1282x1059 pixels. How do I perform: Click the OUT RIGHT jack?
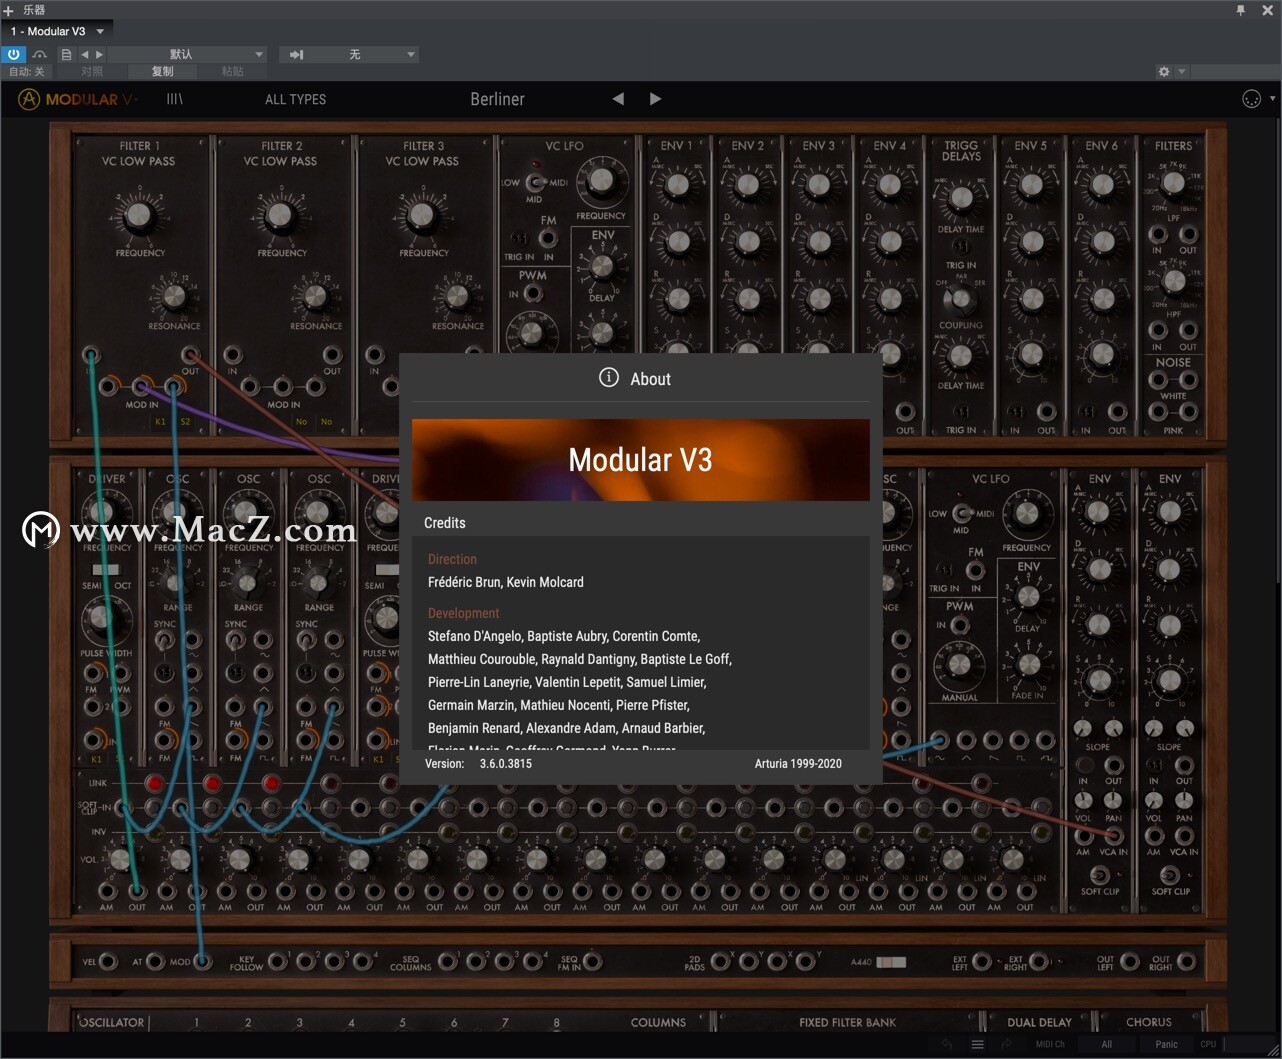coord(1186,962)
